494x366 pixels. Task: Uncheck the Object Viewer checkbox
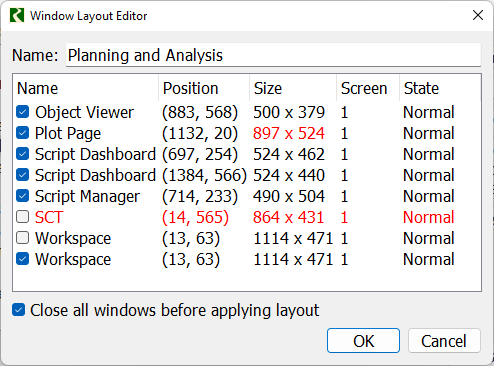pyautogui.click(x=22, y=112)
